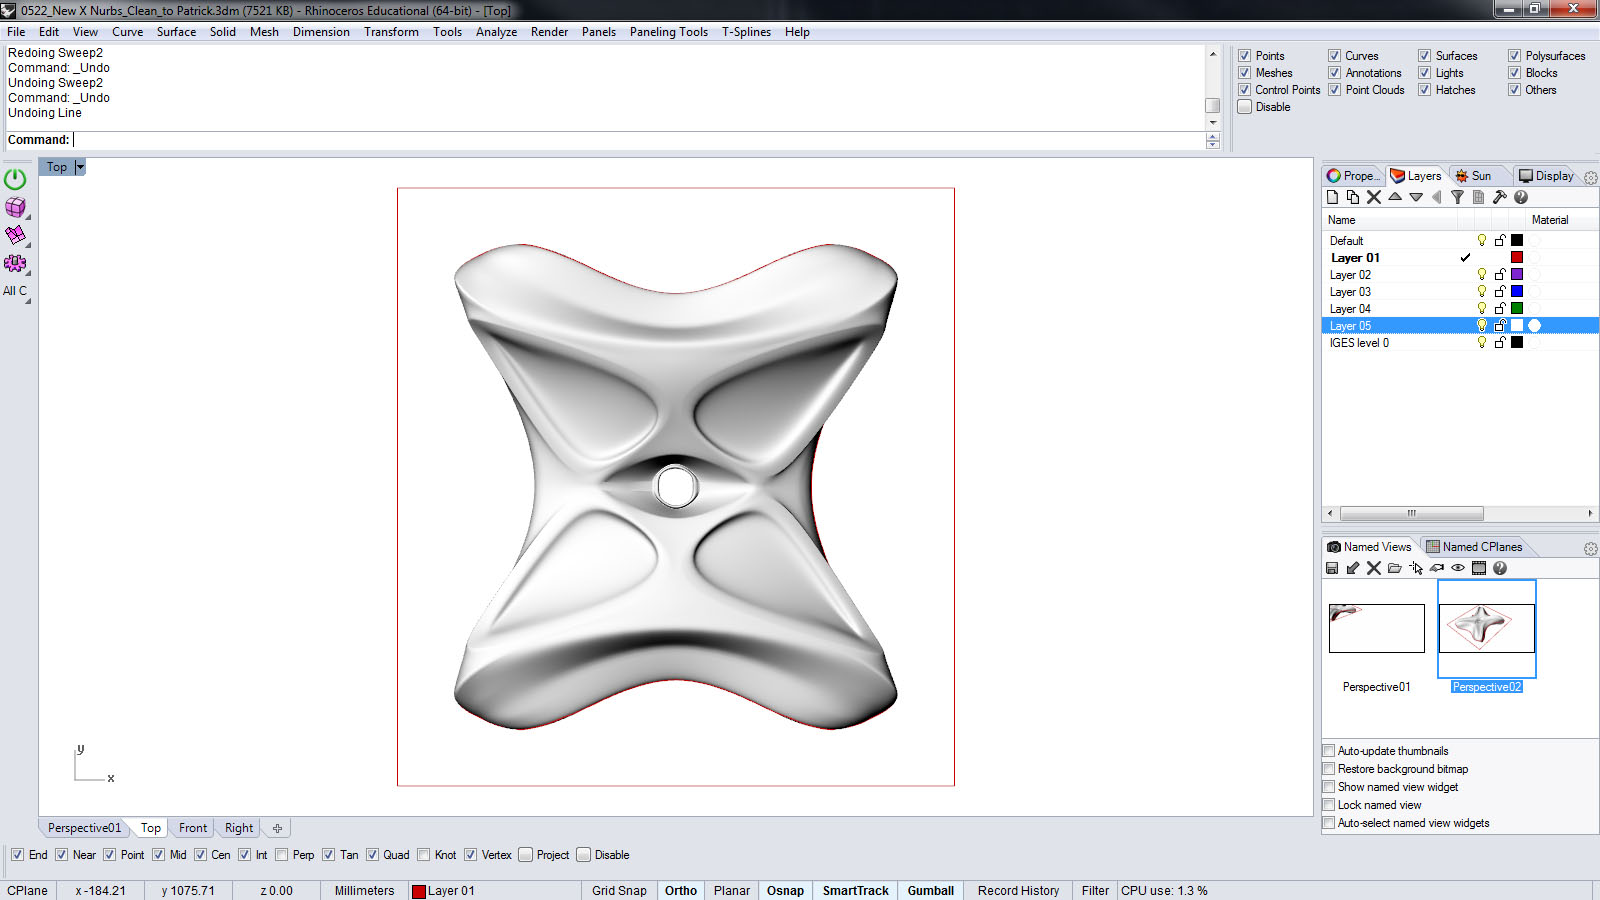Add a new viewport tab with plus button
1600x900 pixels.
pyautogui.click(x=277, y=828)
